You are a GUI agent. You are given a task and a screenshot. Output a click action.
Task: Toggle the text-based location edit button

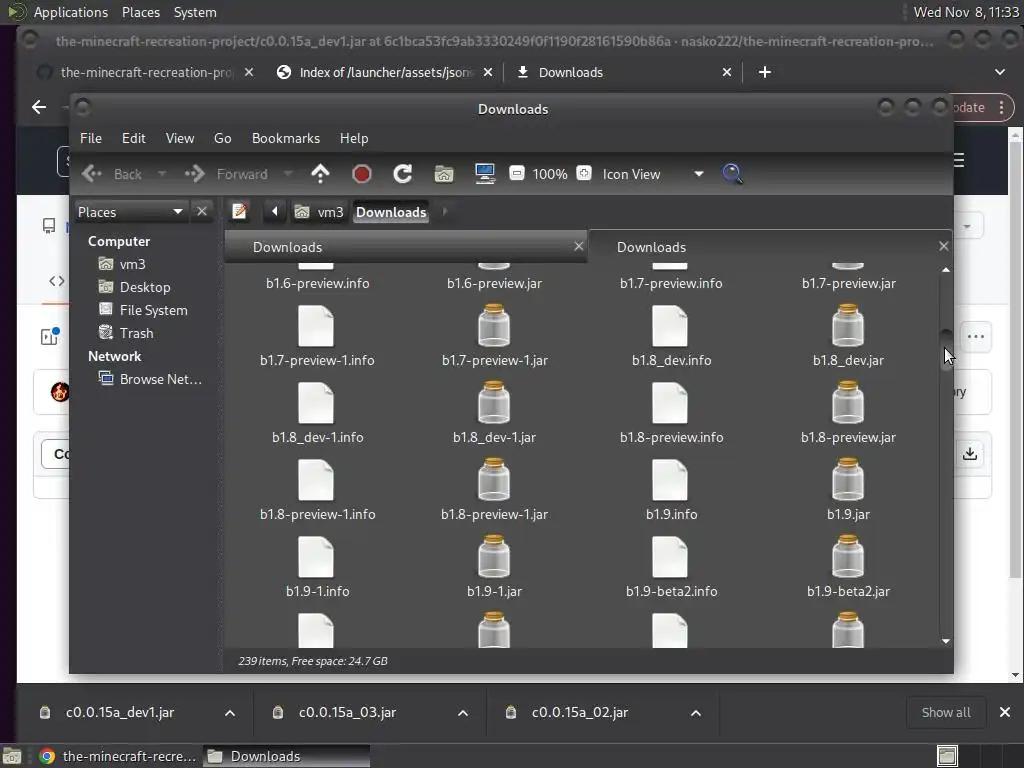click(x=240, y=212)
